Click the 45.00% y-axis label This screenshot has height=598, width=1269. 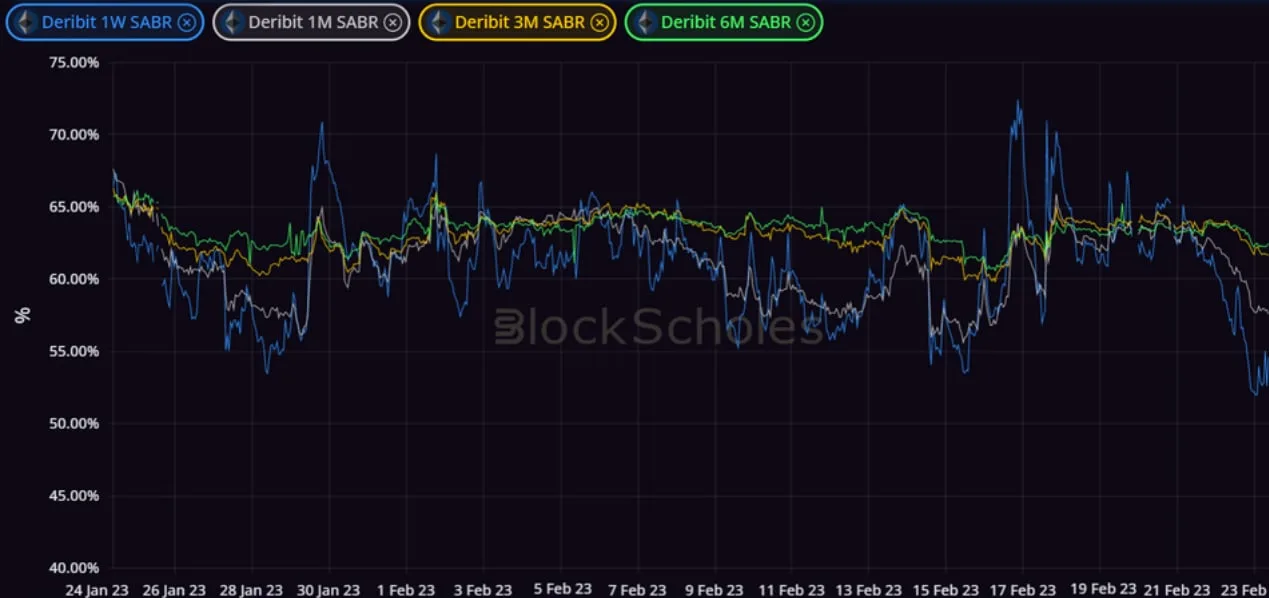tap(74, 496)
